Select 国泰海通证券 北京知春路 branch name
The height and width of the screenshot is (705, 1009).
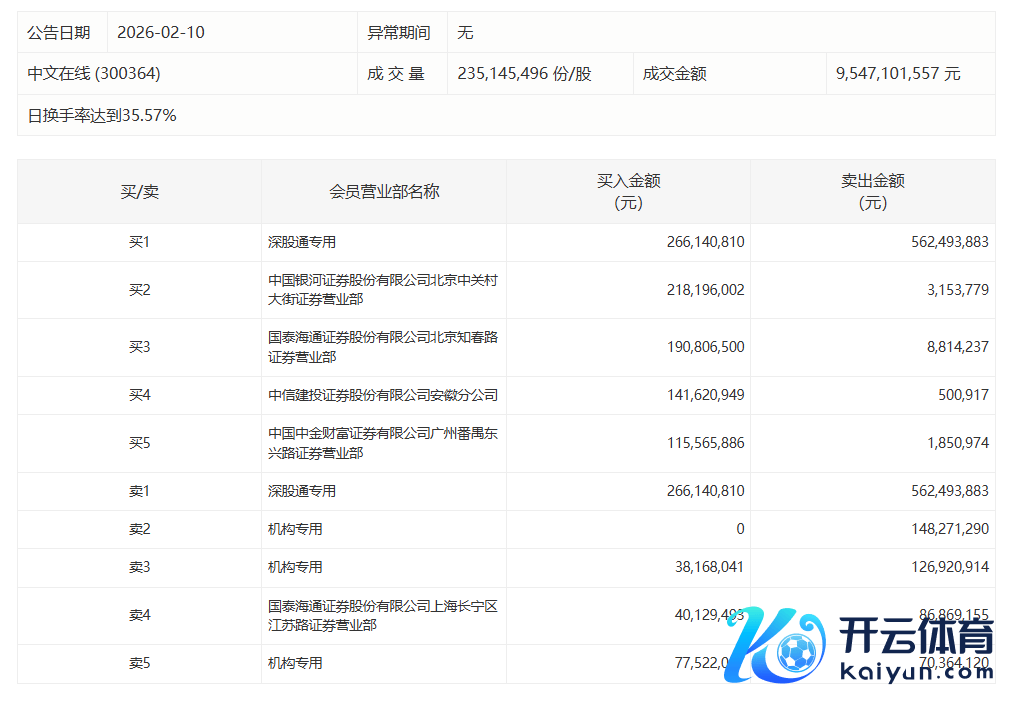pos(382,347)
